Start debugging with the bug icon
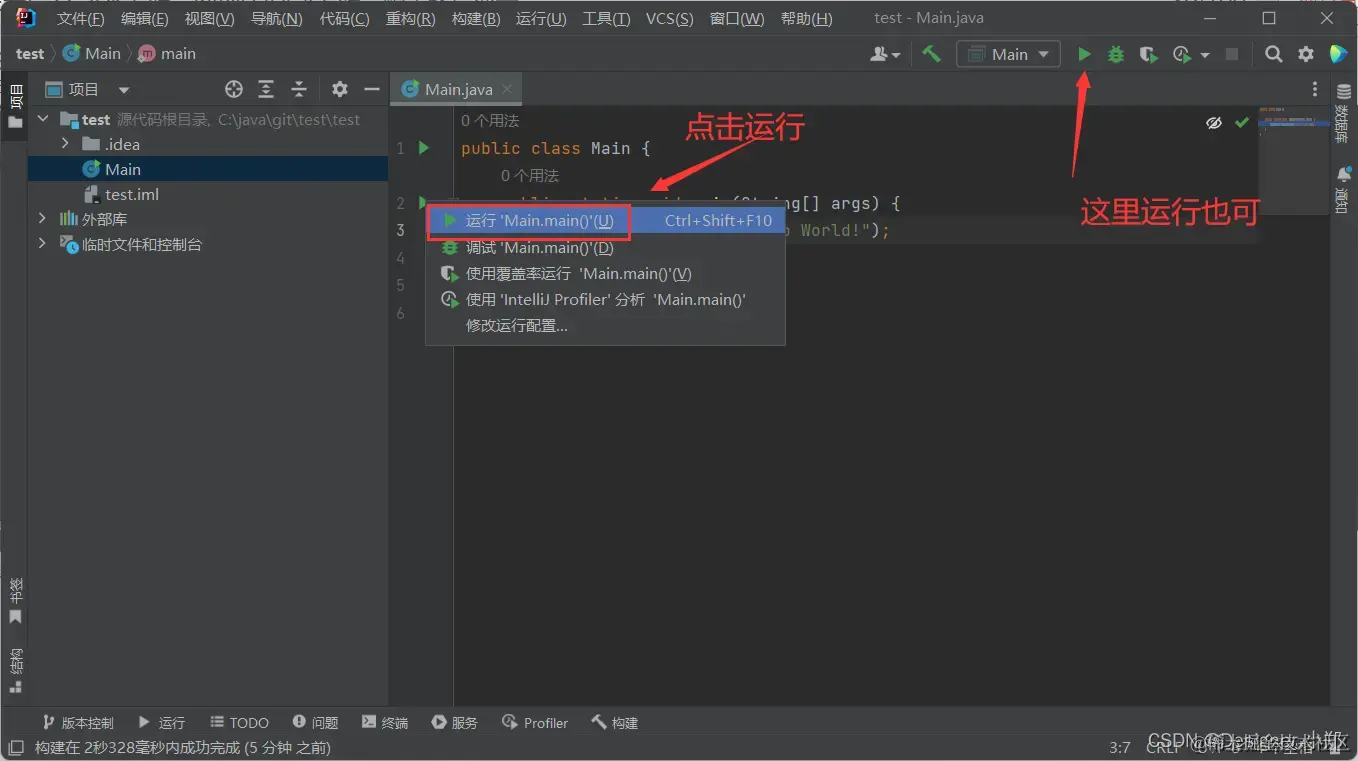This screenshot has width=1358, height=761. click(1116, 55)
